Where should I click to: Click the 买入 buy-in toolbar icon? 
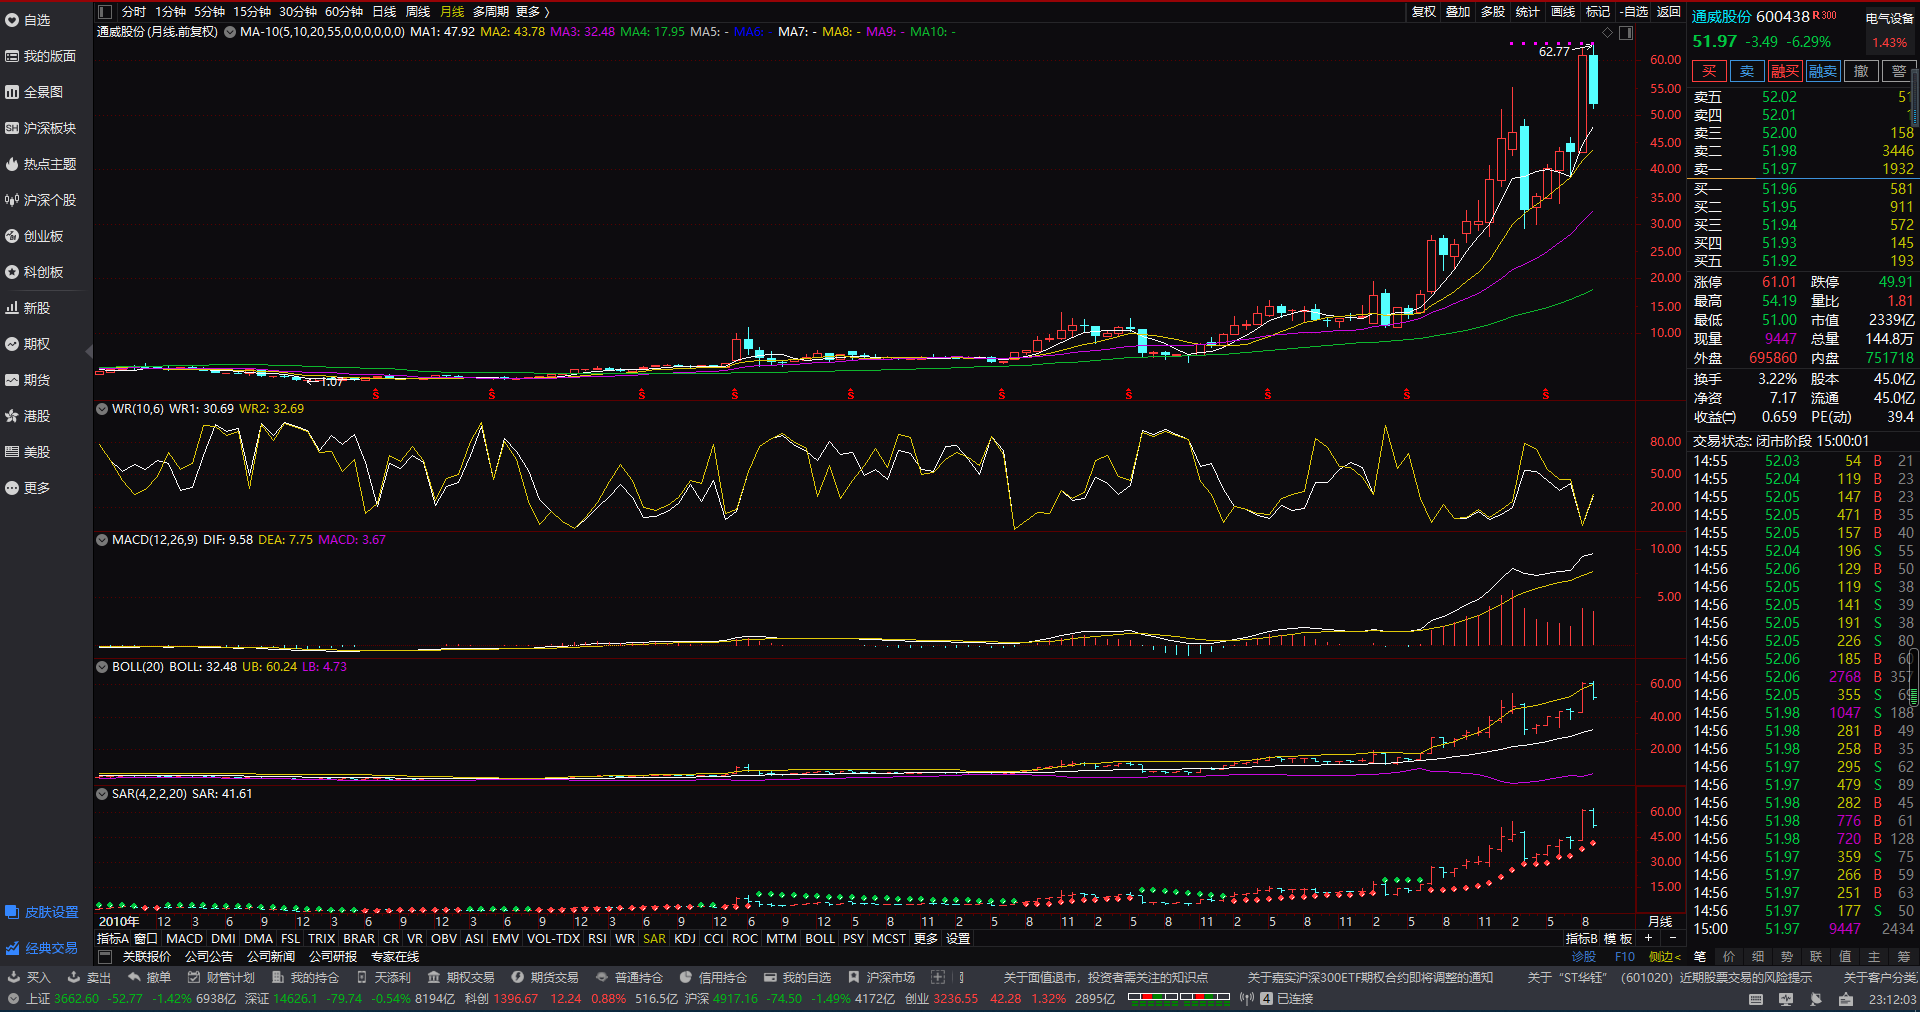tap(14, 977)
